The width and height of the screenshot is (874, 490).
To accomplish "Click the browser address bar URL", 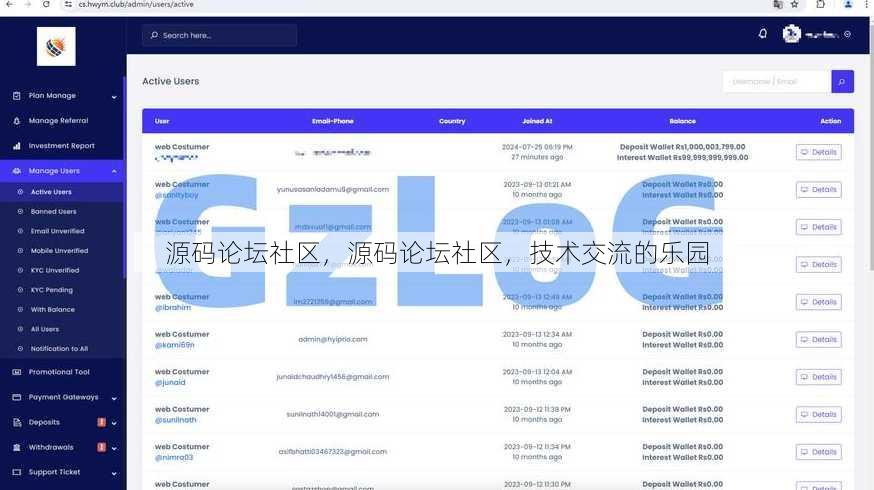I will point(136,4).
